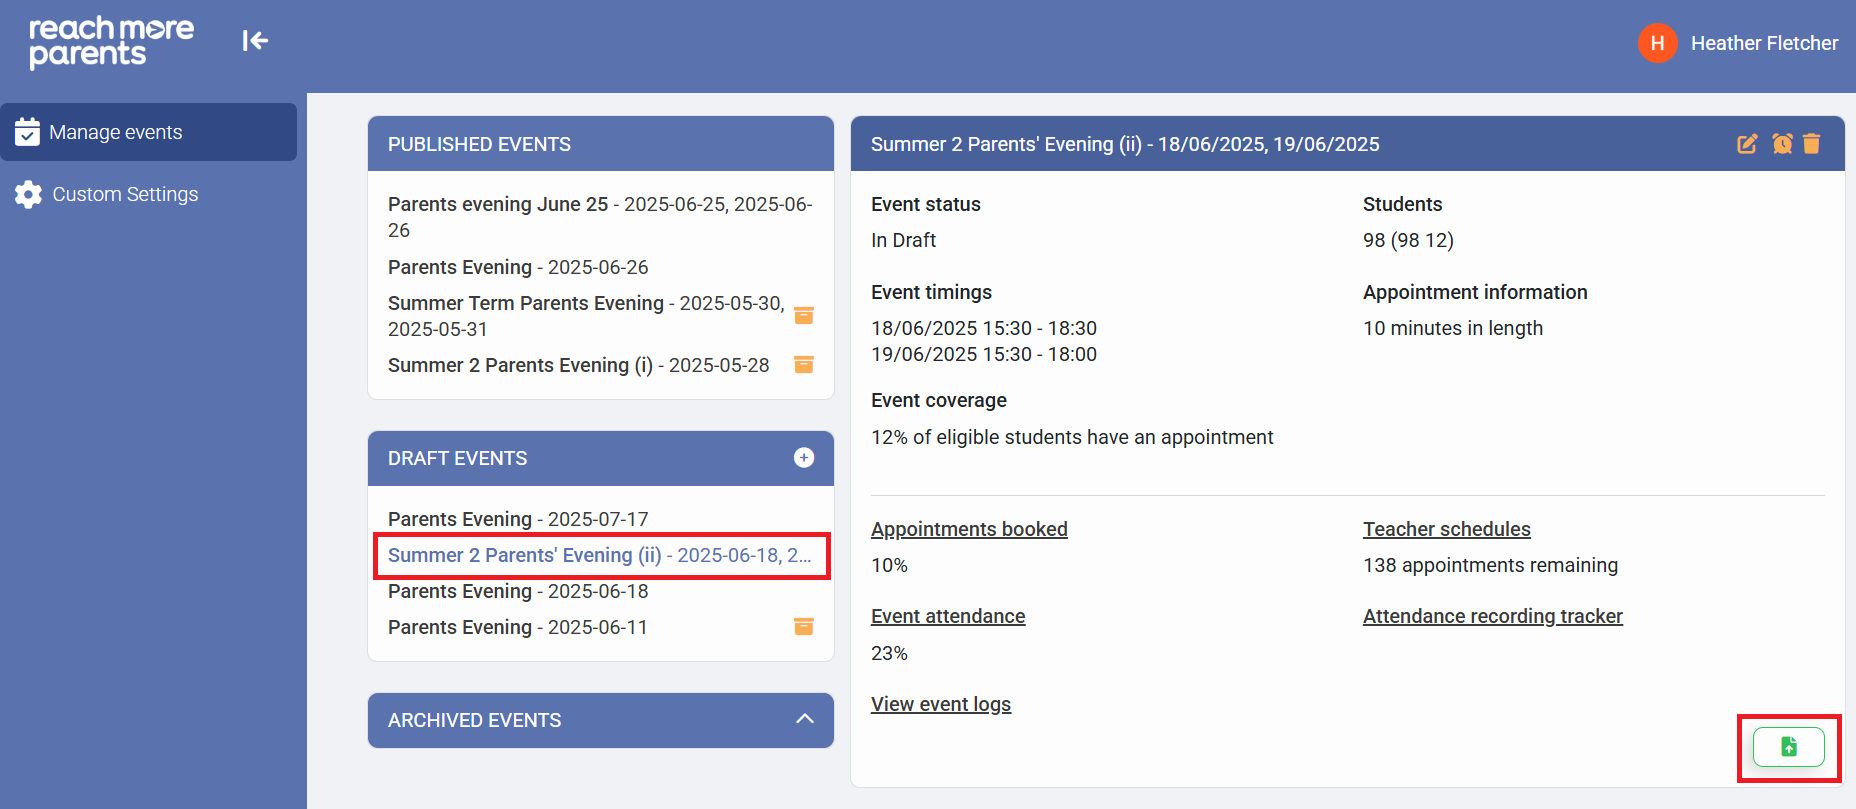Open Teacher schedules link
Screen dimensions: 1856x809
tap(1446, 529)
